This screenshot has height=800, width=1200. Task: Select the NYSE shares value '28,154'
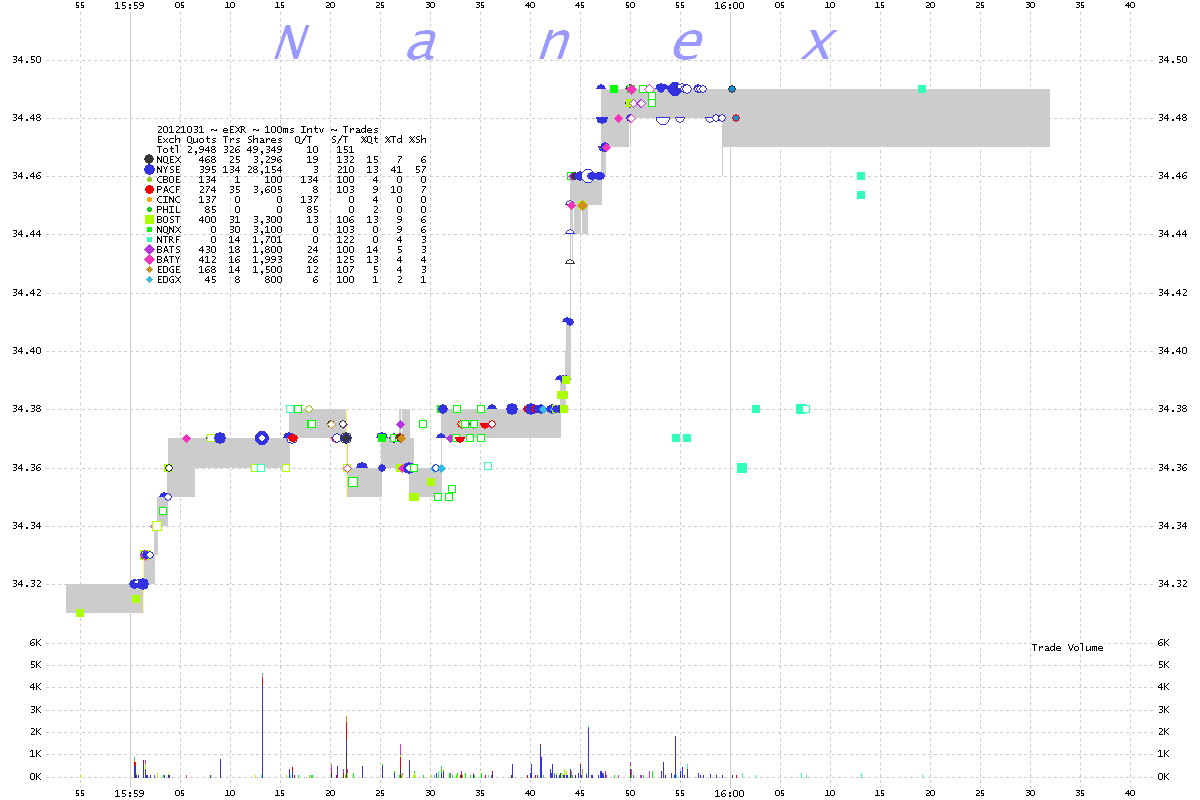tap(265, 169)
